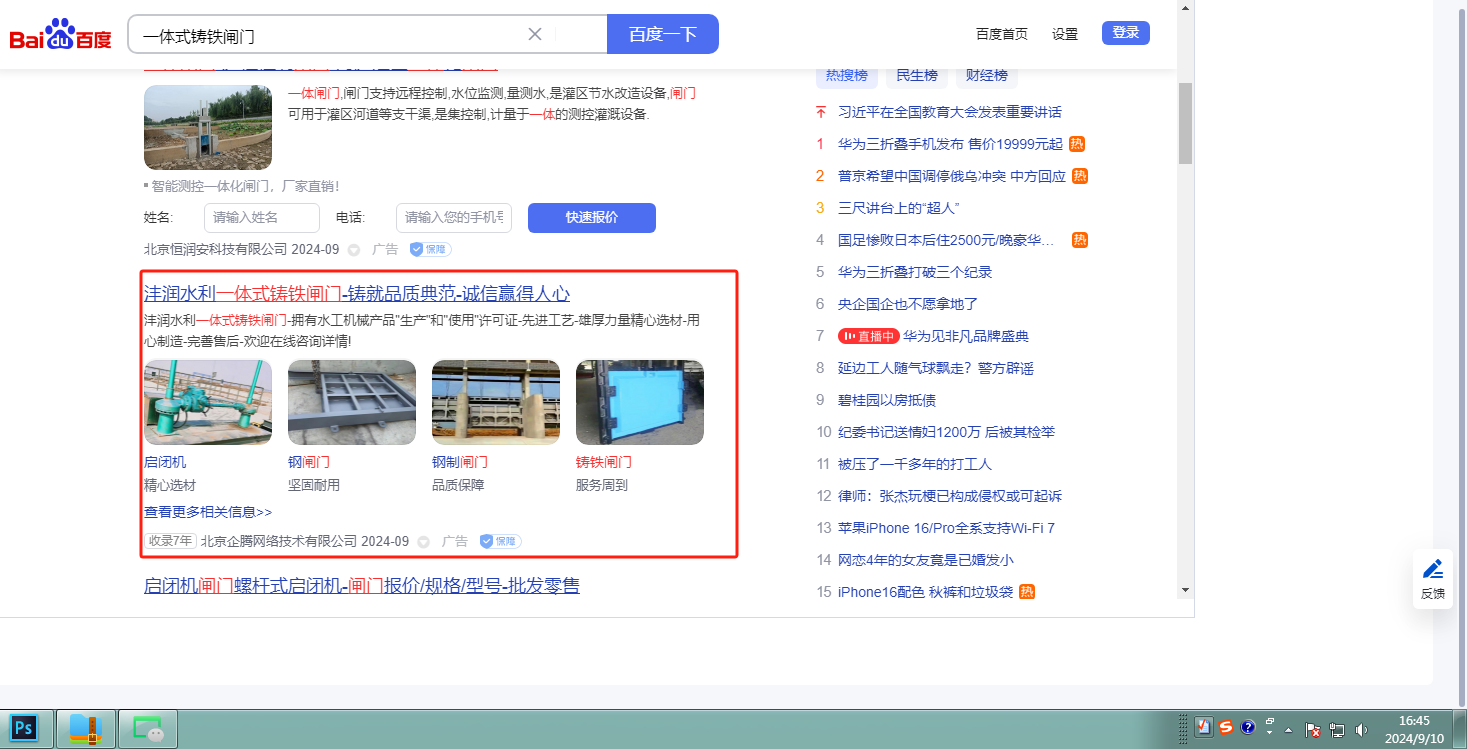Click the 电话 phone number input field

click(454, 218)
